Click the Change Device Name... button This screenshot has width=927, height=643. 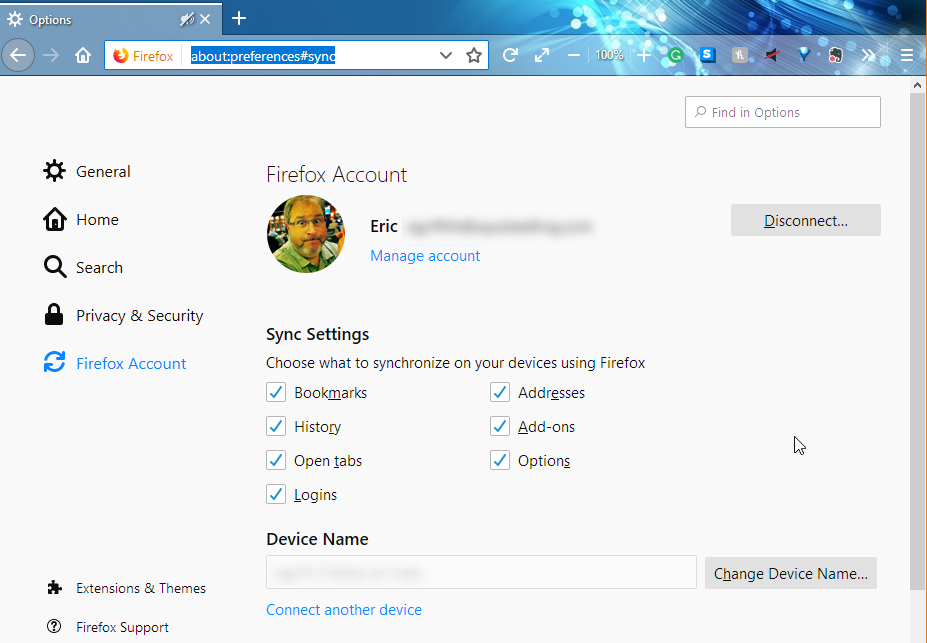790,573
